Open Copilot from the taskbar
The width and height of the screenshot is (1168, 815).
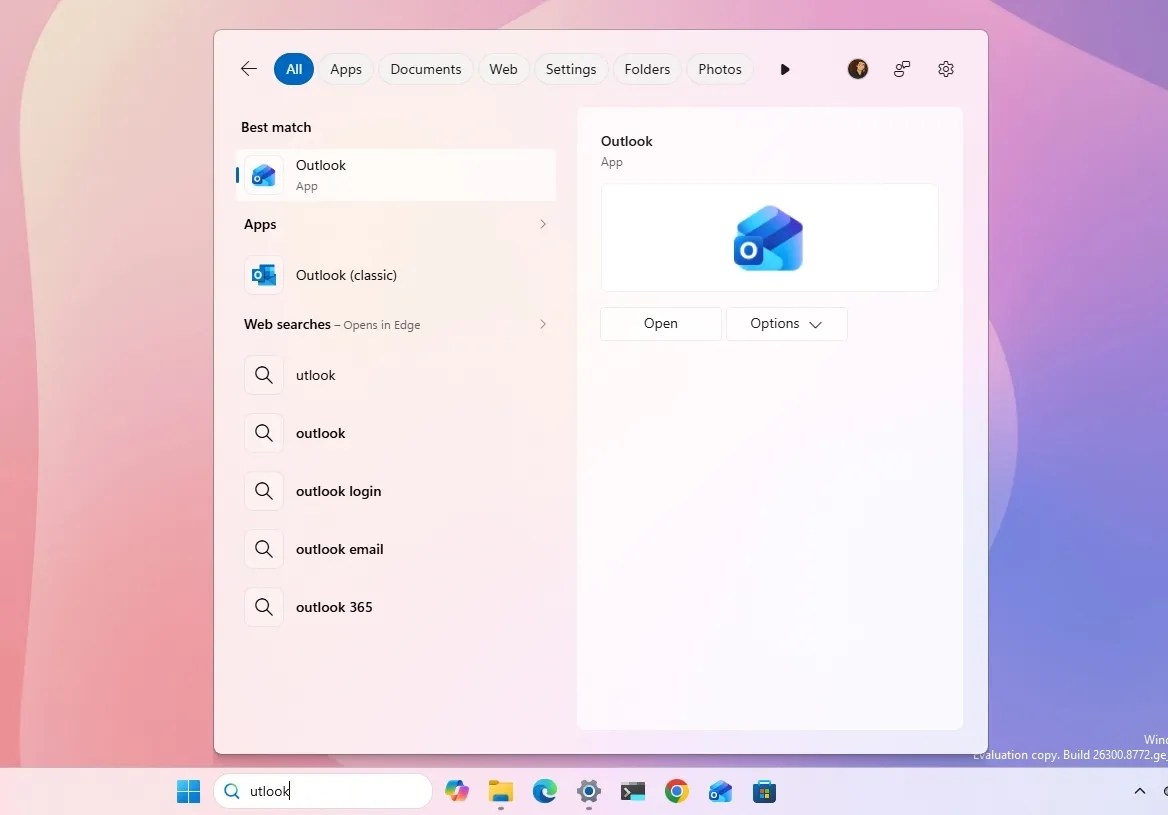[x=457, y=791]
